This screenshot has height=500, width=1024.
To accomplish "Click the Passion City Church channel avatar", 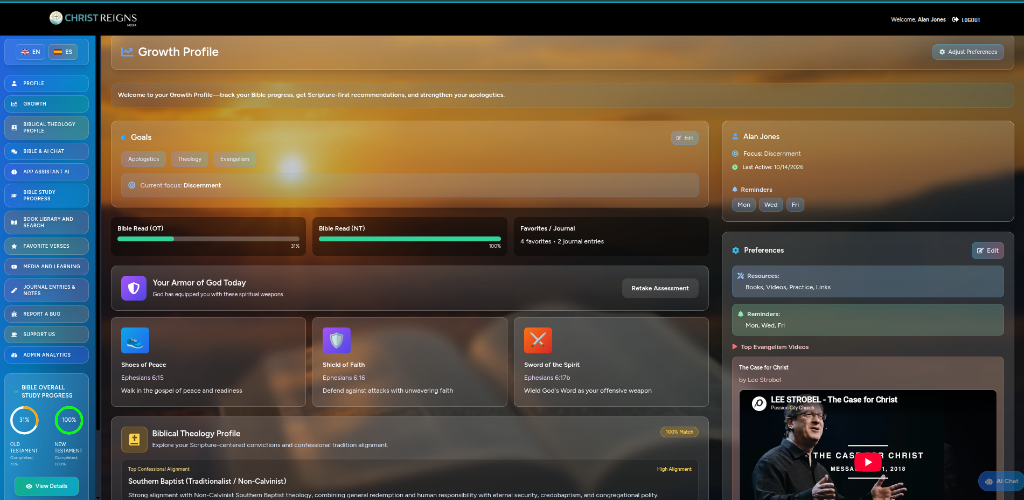I will point(760,403).
